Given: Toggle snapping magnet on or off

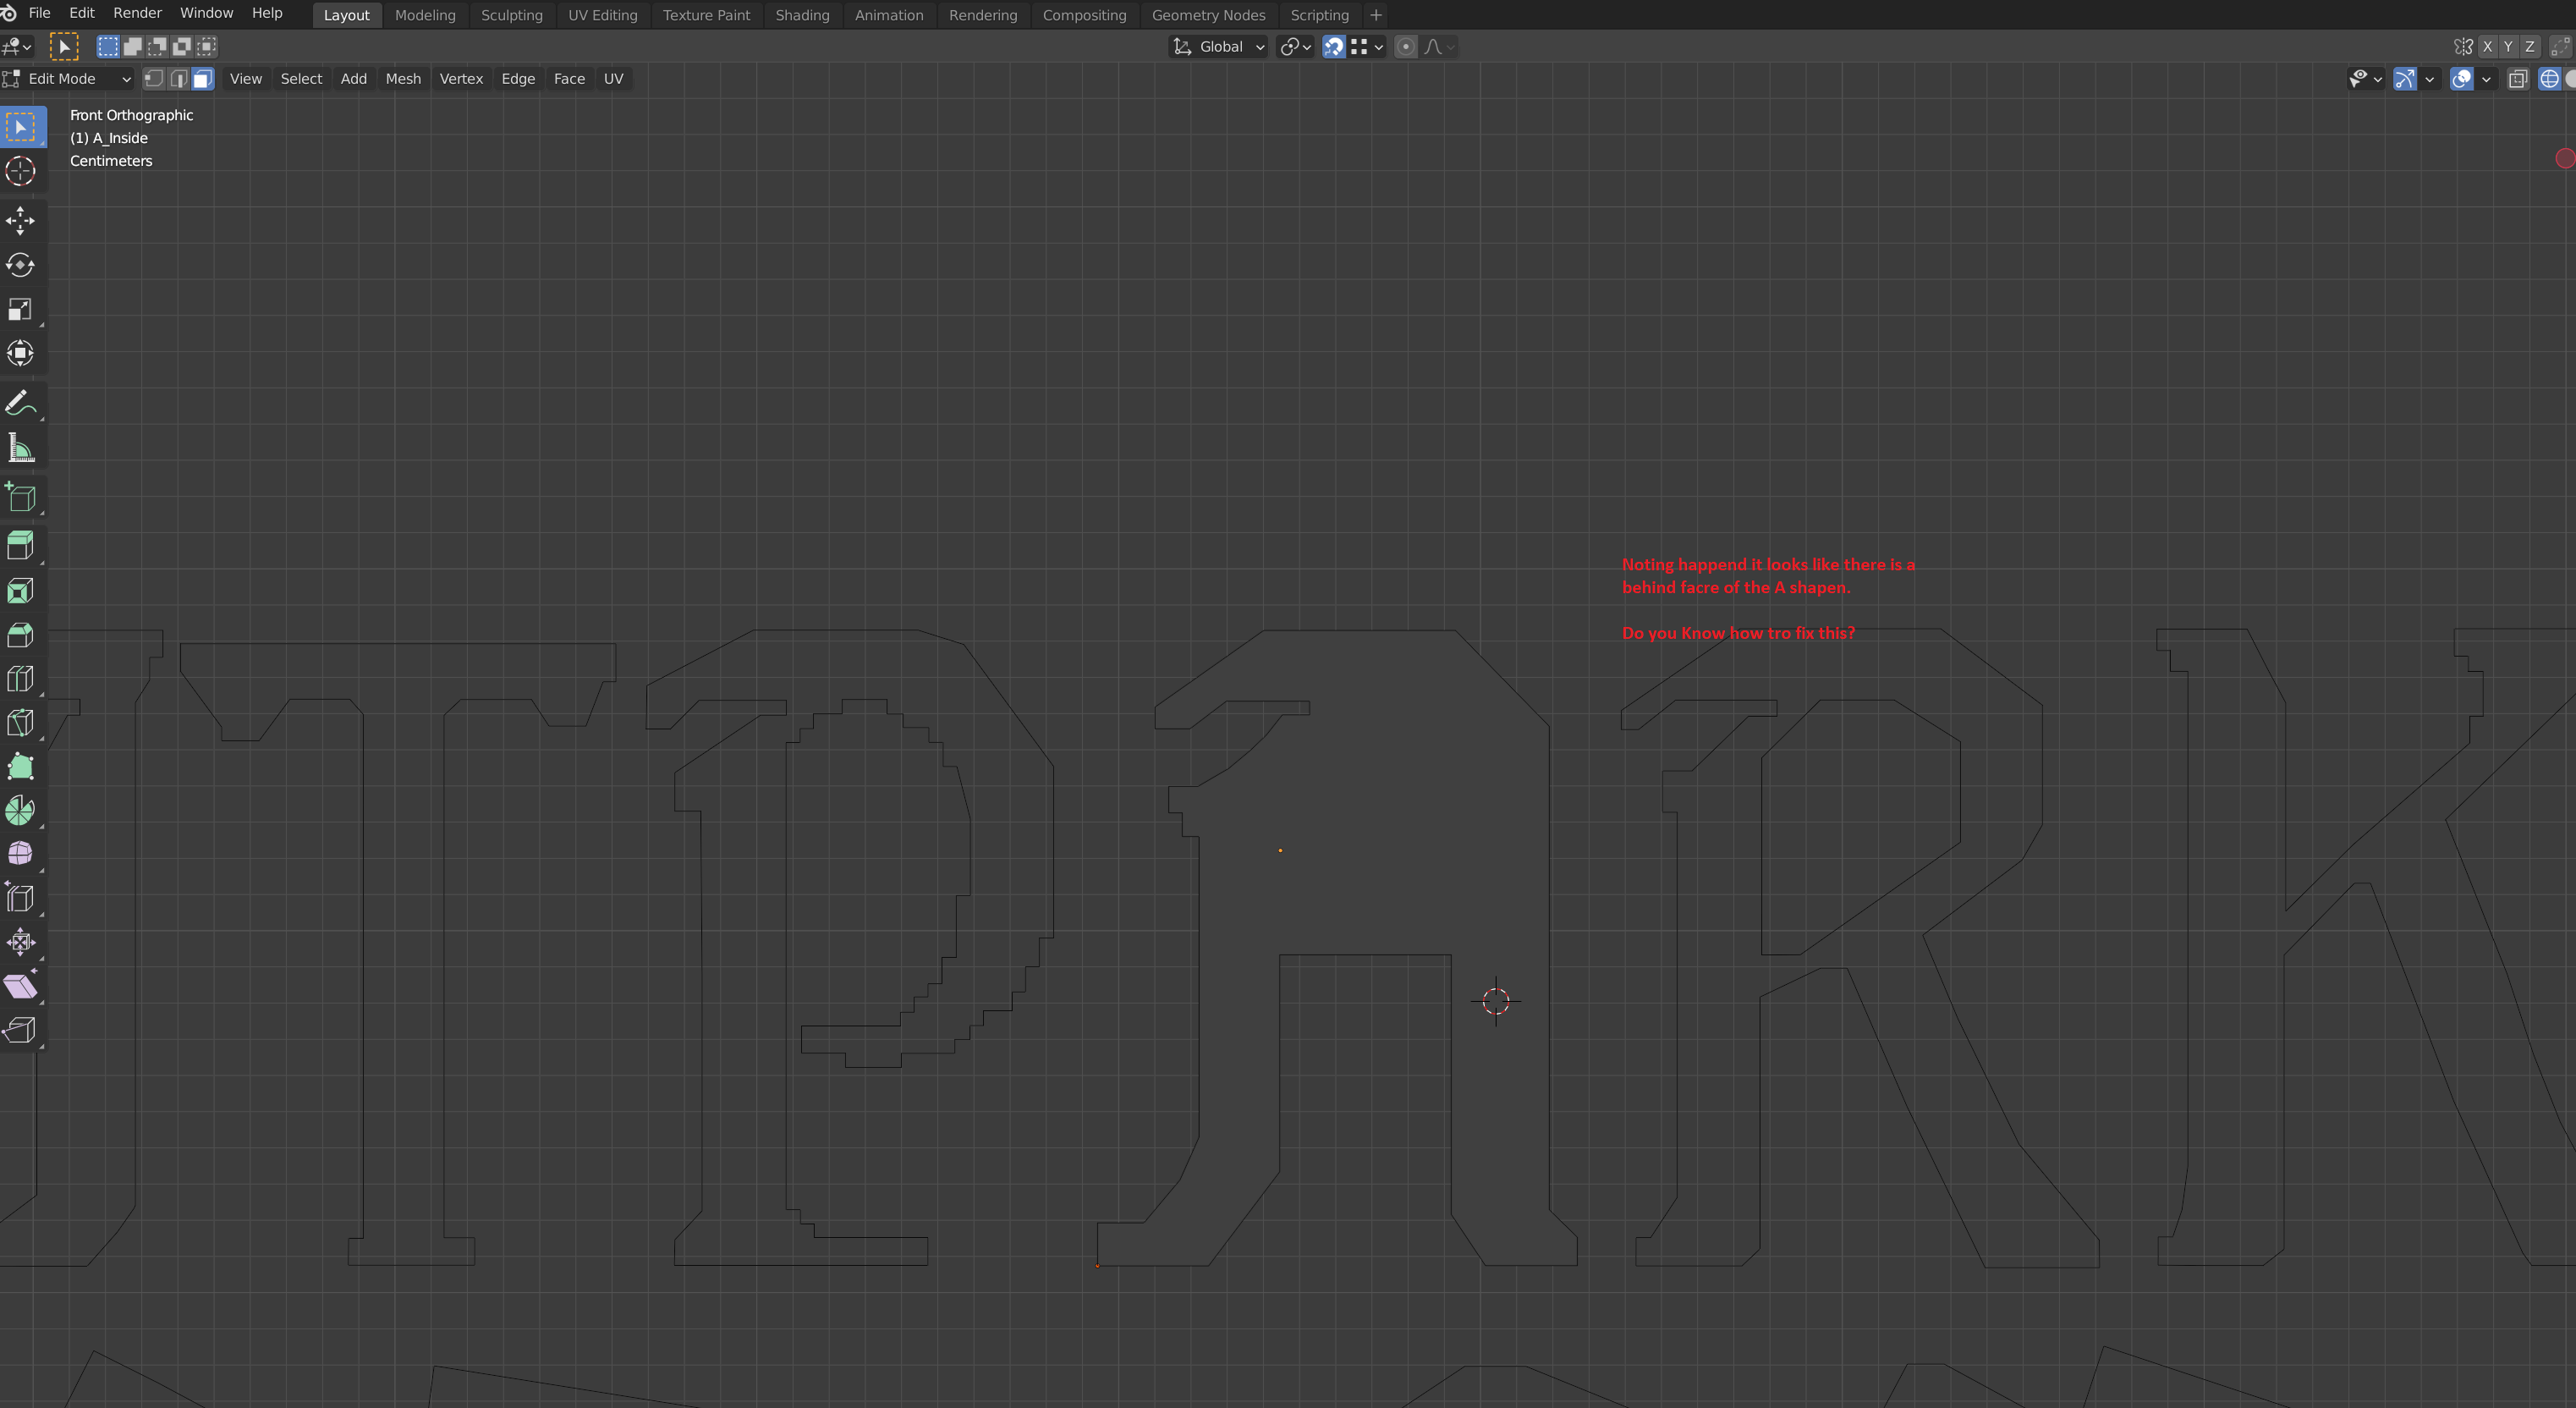Looking at the screenshot, I should (1333, 47).
